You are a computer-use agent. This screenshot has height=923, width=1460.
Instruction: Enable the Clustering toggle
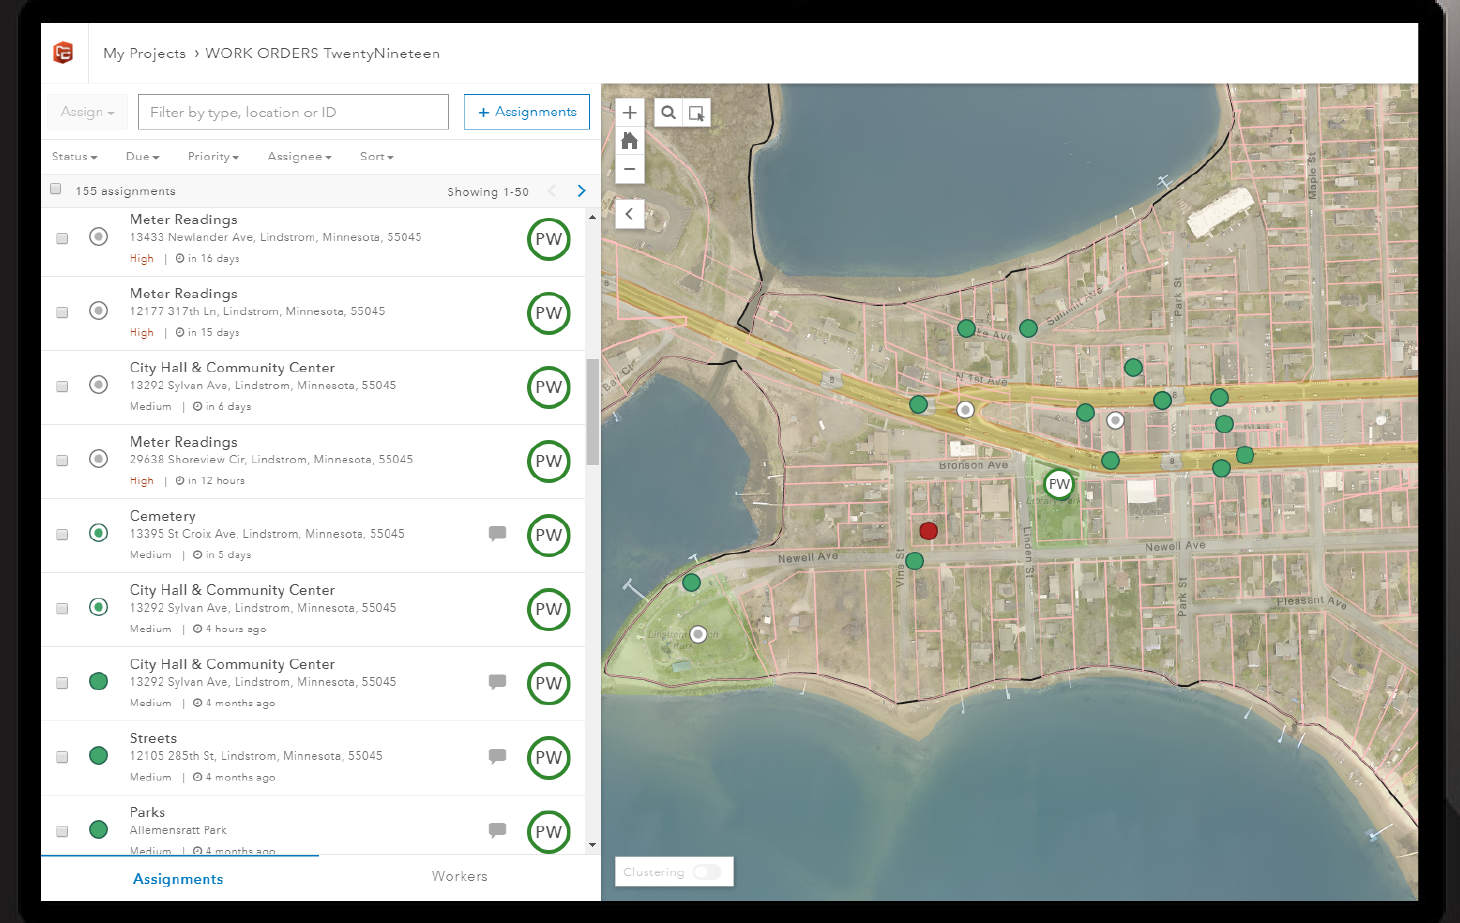[709, 872]
